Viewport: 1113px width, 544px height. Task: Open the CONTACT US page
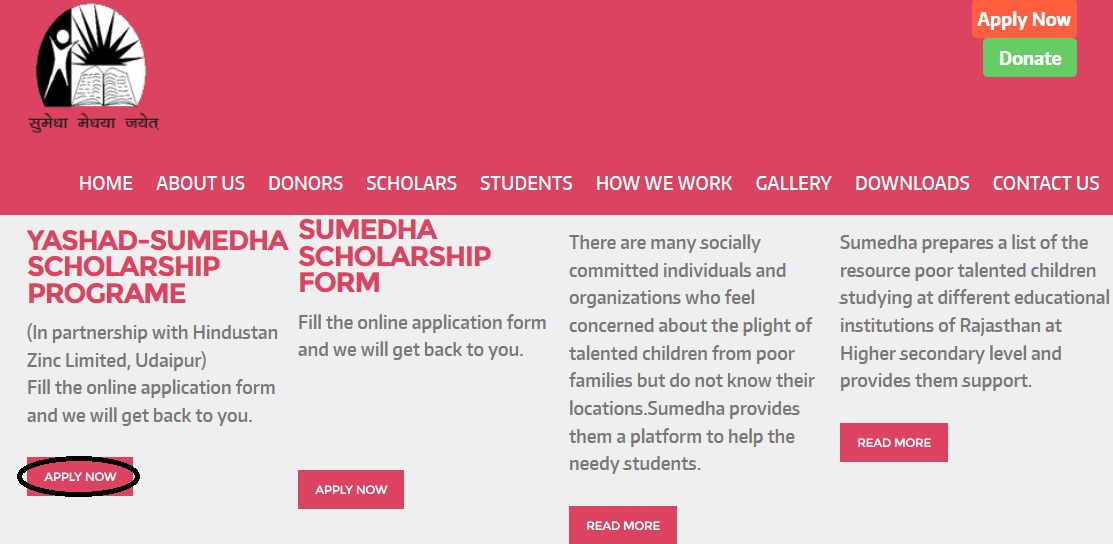tap(1046, 183)
